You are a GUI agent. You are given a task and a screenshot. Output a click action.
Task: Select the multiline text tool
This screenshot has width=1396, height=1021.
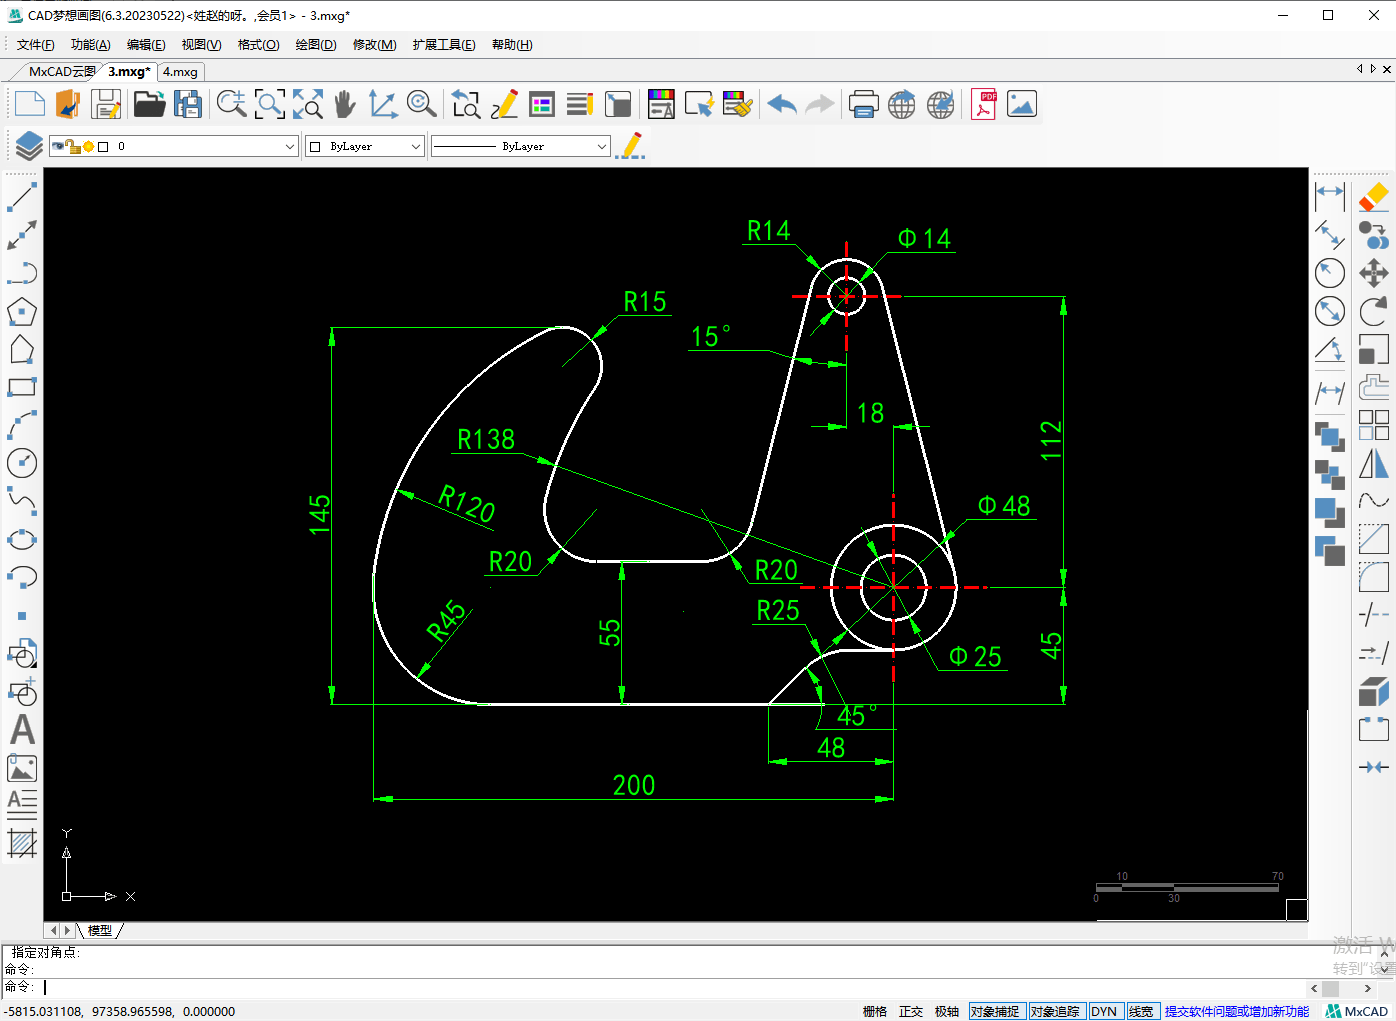point(22,804)
